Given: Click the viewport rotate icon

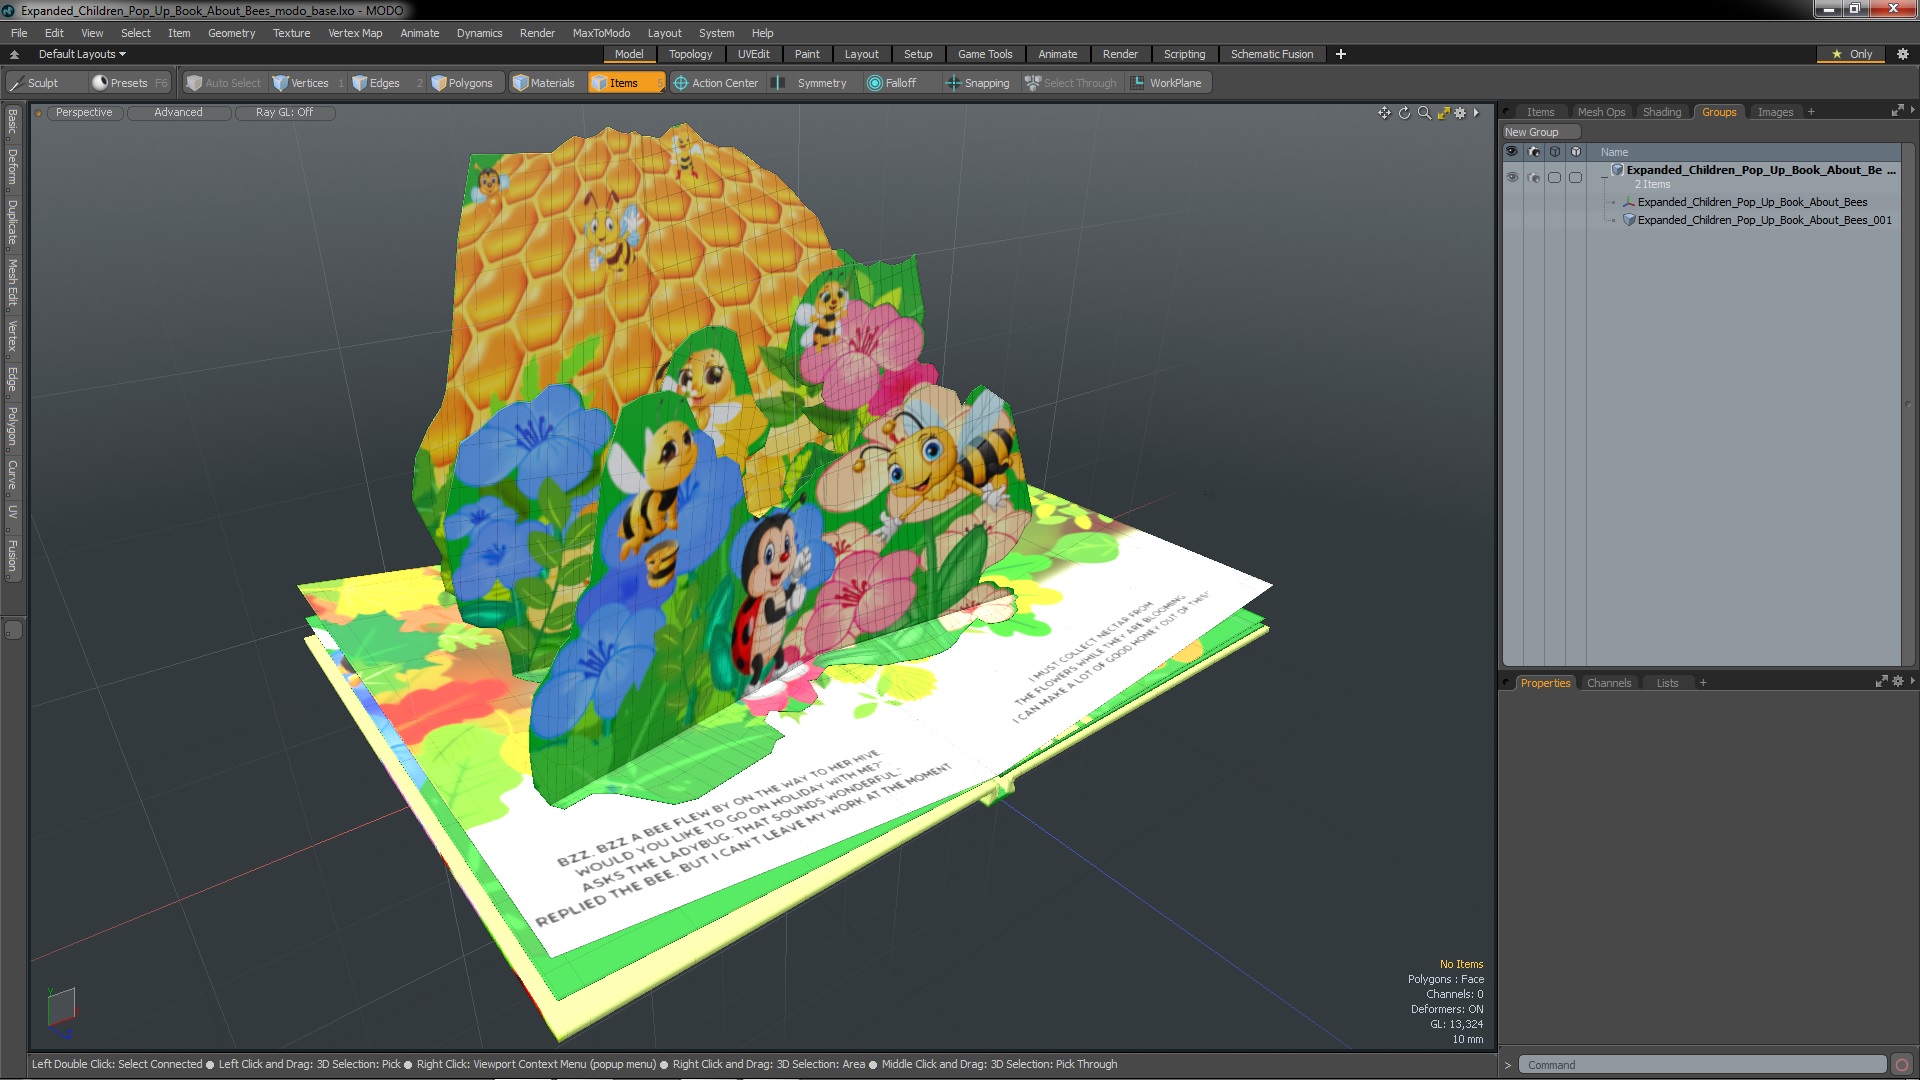Looking at the screenshot, I should [x=1404, y=113].
